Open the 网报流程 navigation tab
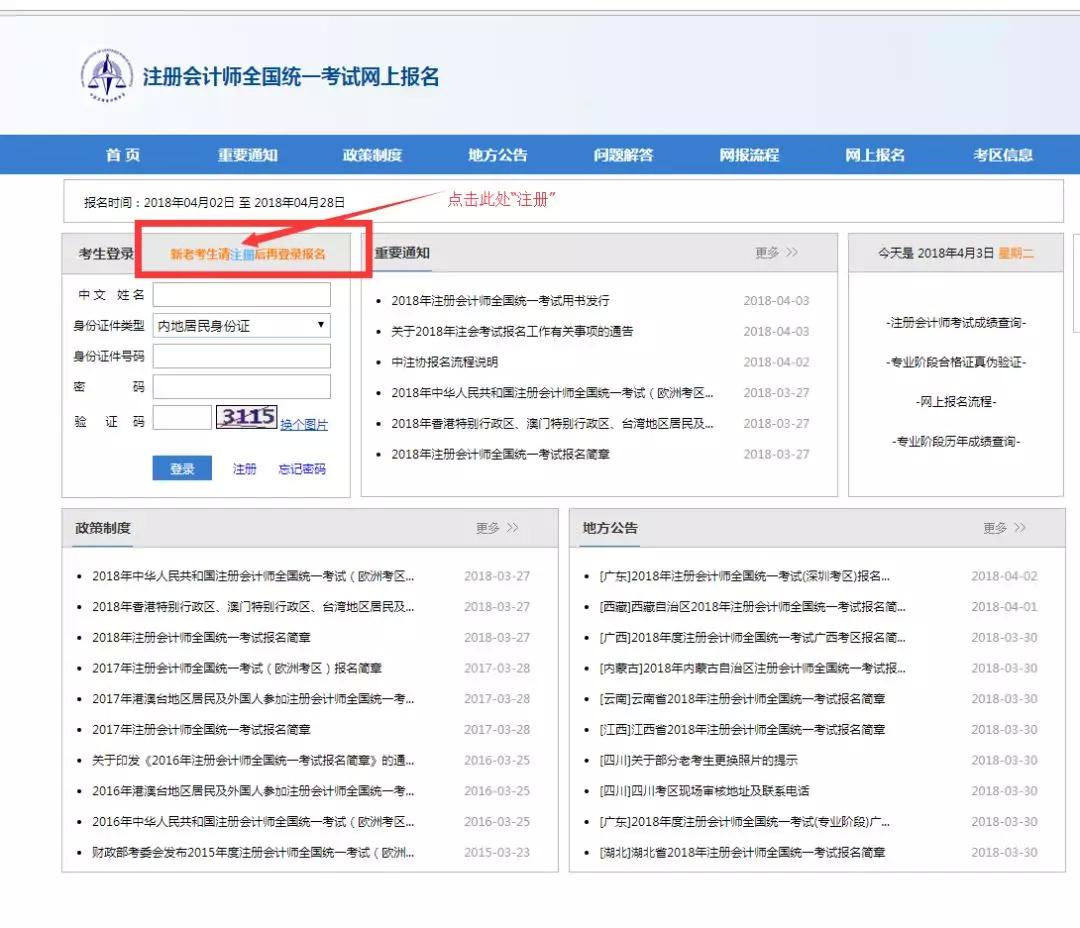The height and width of the screenshot is (928, 1080). point(750,154)
